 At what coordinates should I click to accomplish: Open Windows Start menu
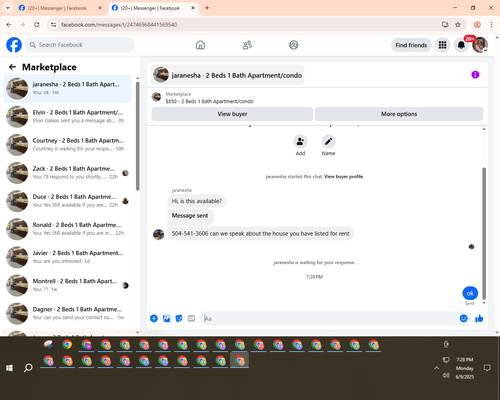(x=9, y=368)
